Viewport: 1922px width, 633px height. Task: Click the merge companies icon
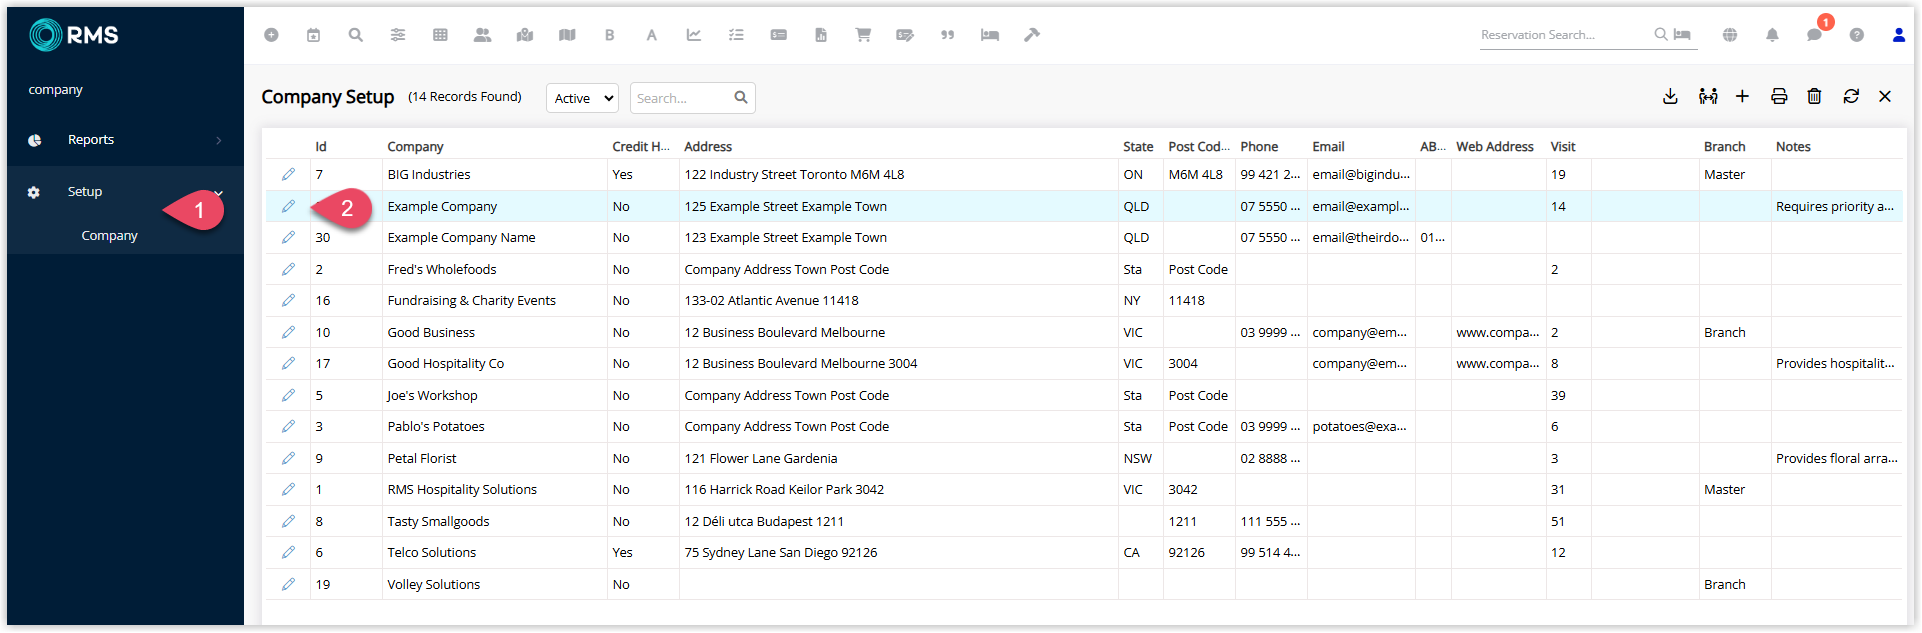point(1708,96)
